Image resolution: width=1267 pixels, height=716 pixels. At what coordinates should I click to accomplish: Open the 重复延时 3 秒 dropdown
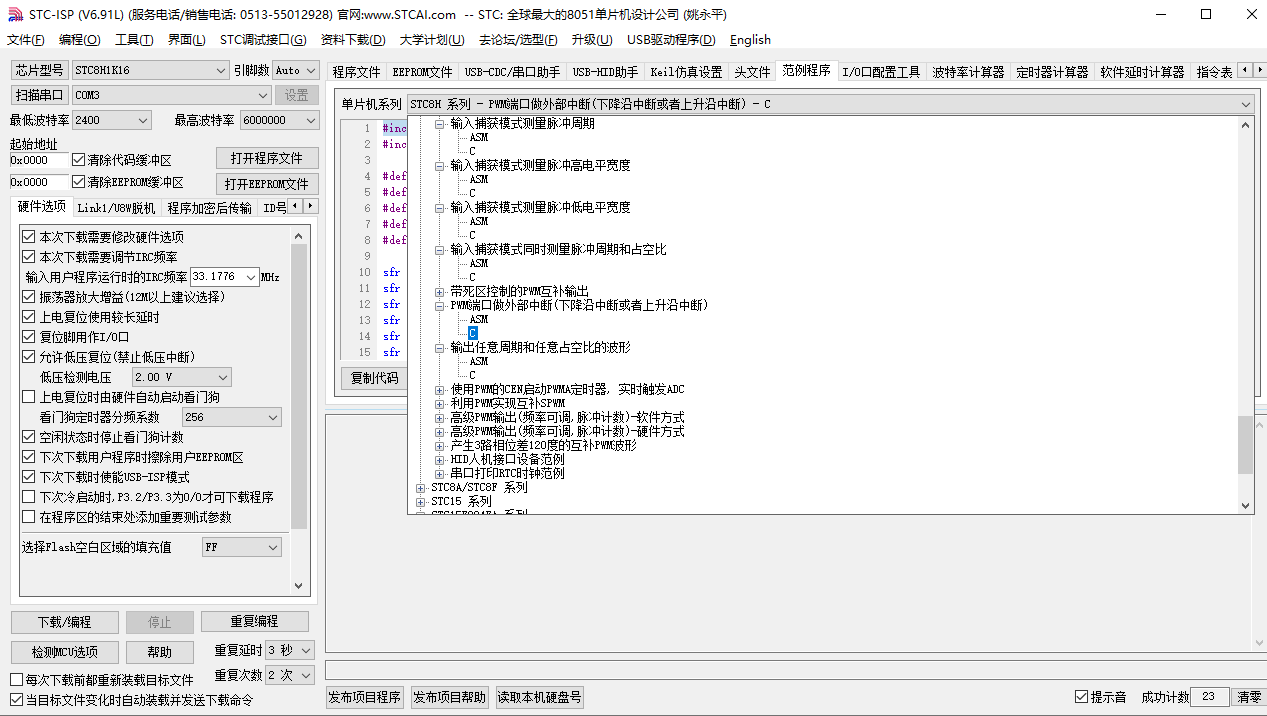(x=290, y=650)
